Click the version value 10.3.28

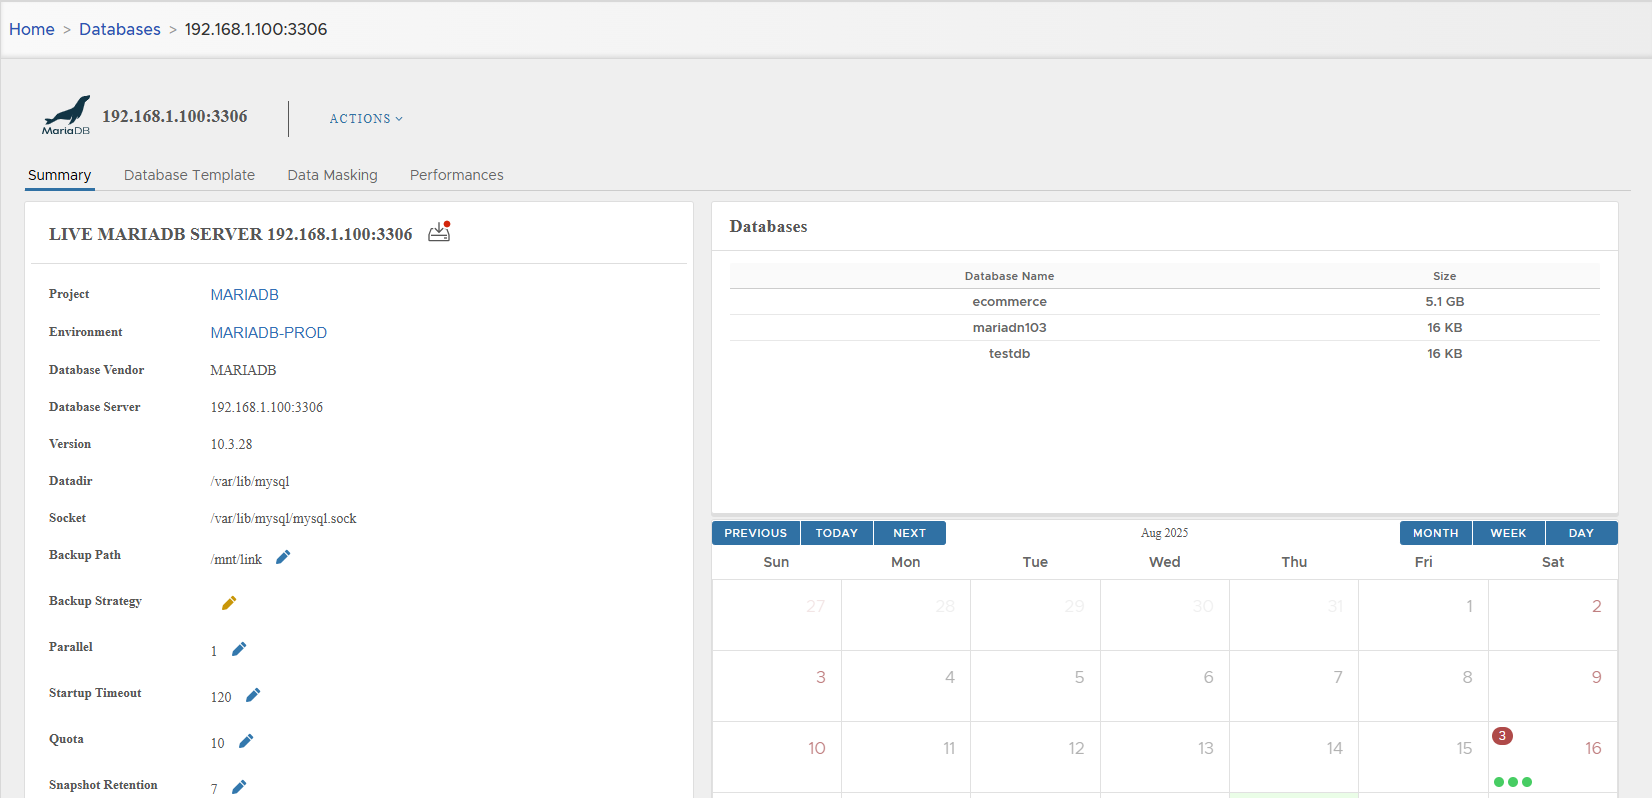[x=231, y=444]
